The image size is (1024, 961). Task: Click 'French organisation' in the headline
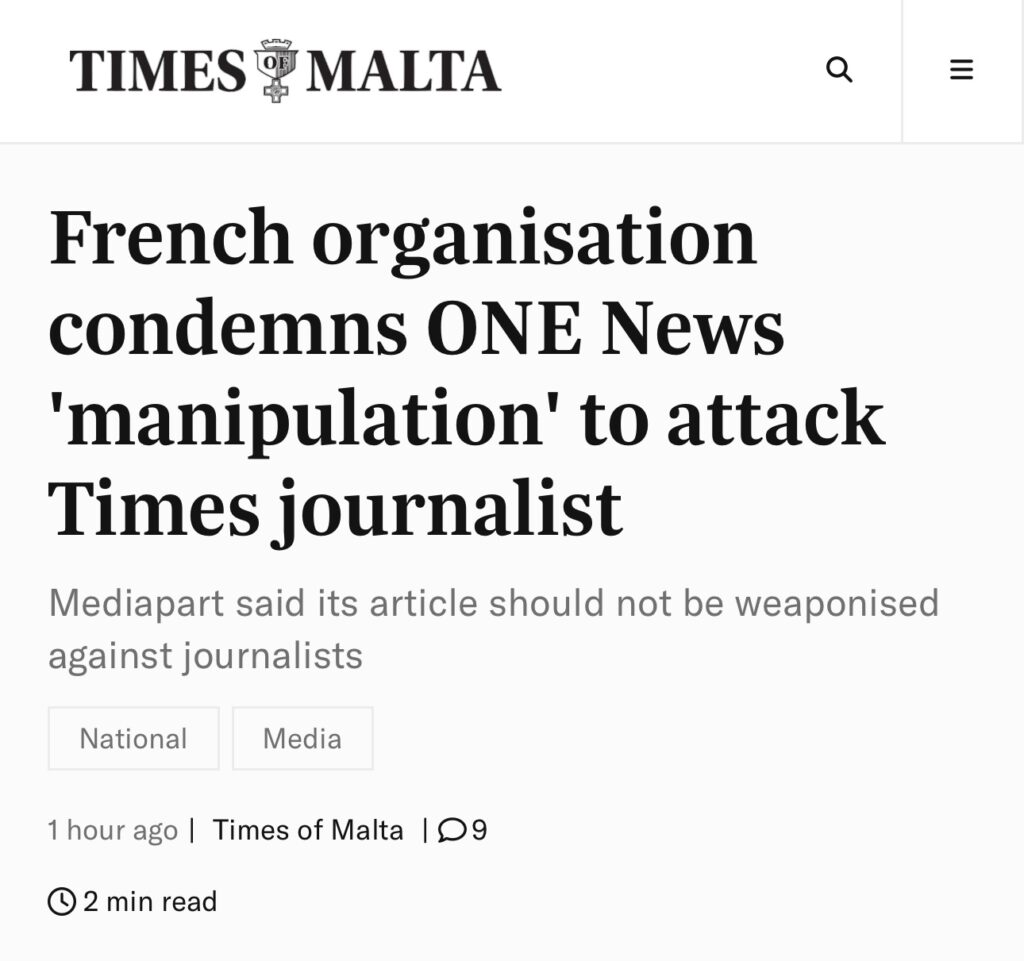(403, 236)
